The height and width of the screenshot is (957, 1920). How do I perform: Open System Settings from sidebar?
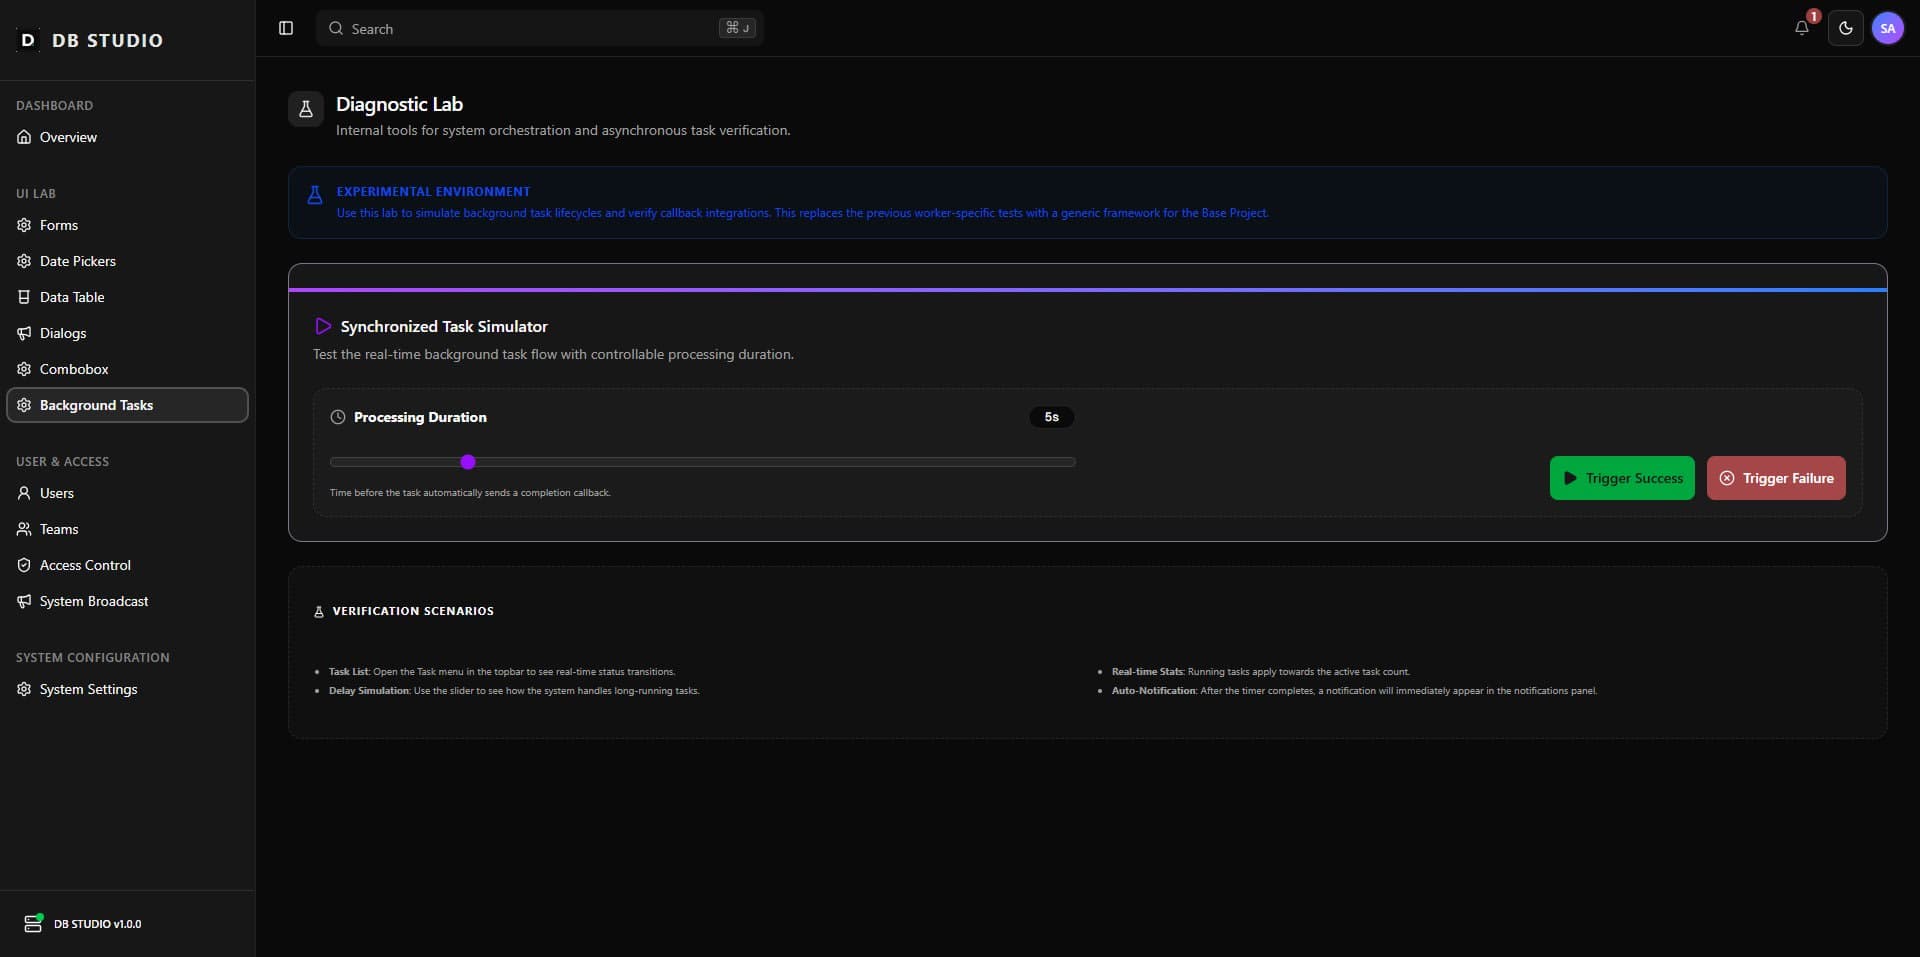88,689
